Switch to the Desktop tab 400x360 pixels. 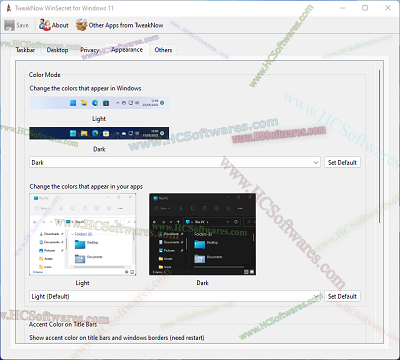[x=57, y=50]
